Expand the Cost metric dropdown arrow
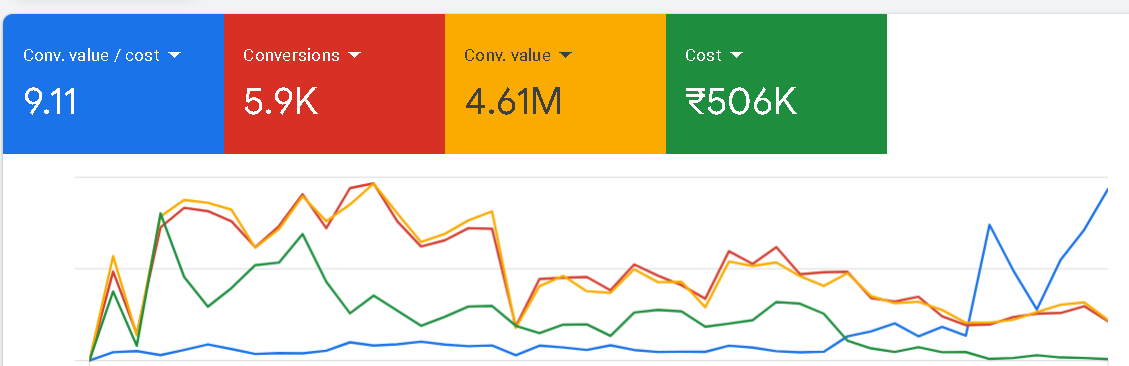Image resolution: width=1129 pixels, height=366 pixels. (x=736, y=55)
